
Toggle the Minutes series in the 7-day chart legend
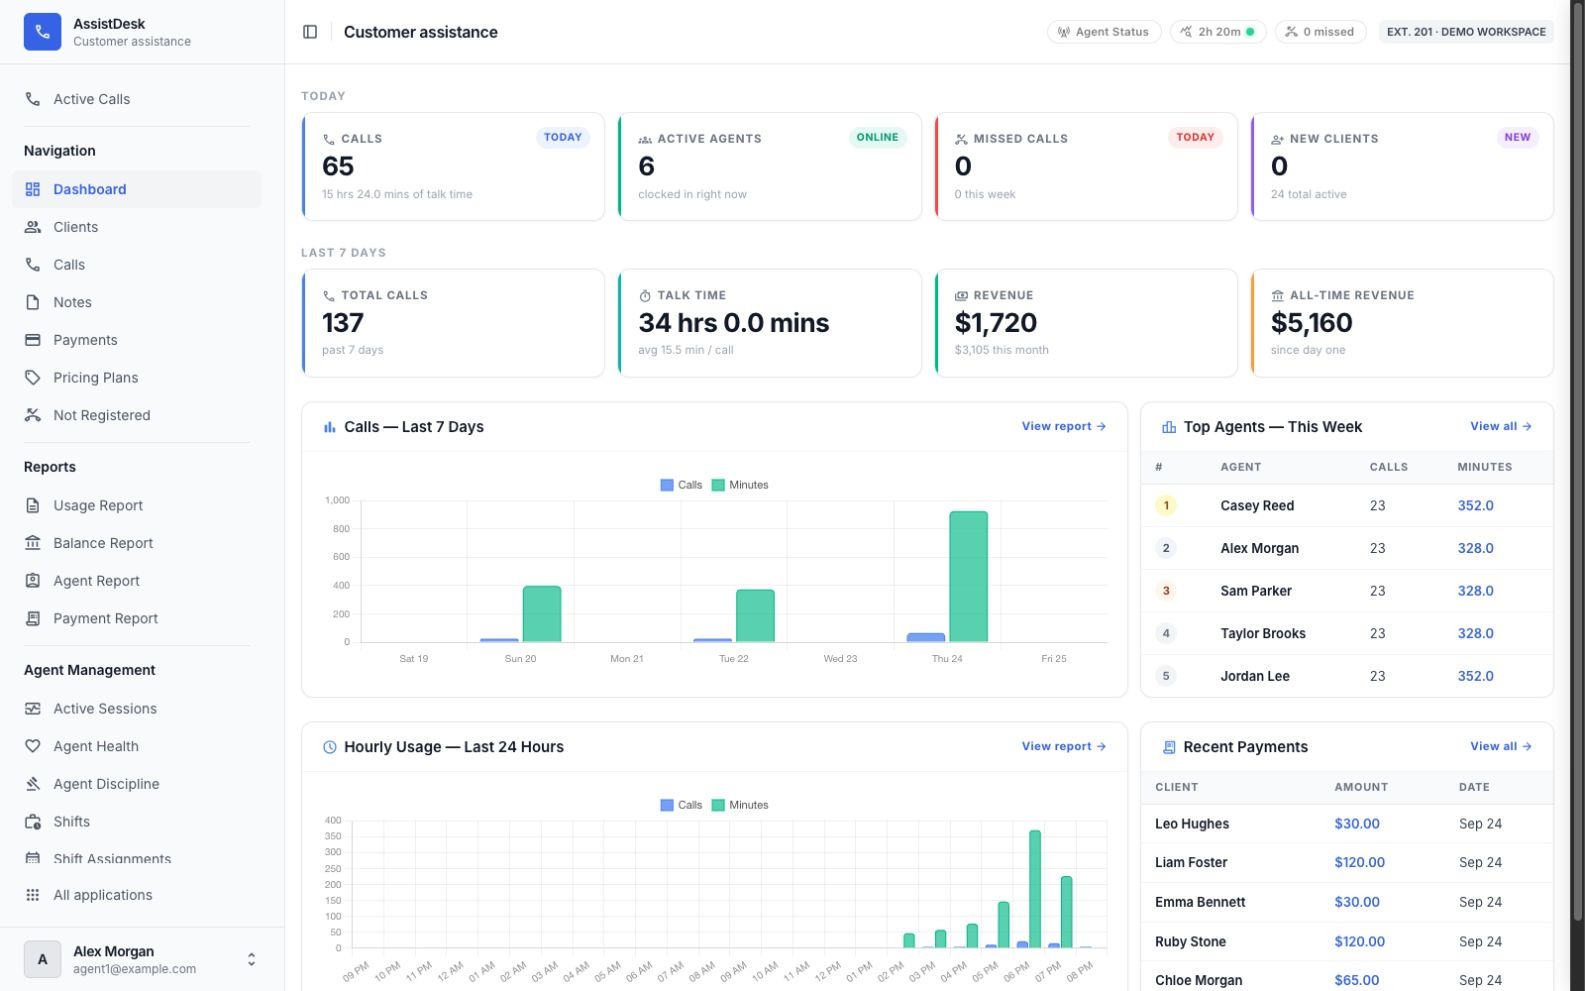(x=740, y=485)
